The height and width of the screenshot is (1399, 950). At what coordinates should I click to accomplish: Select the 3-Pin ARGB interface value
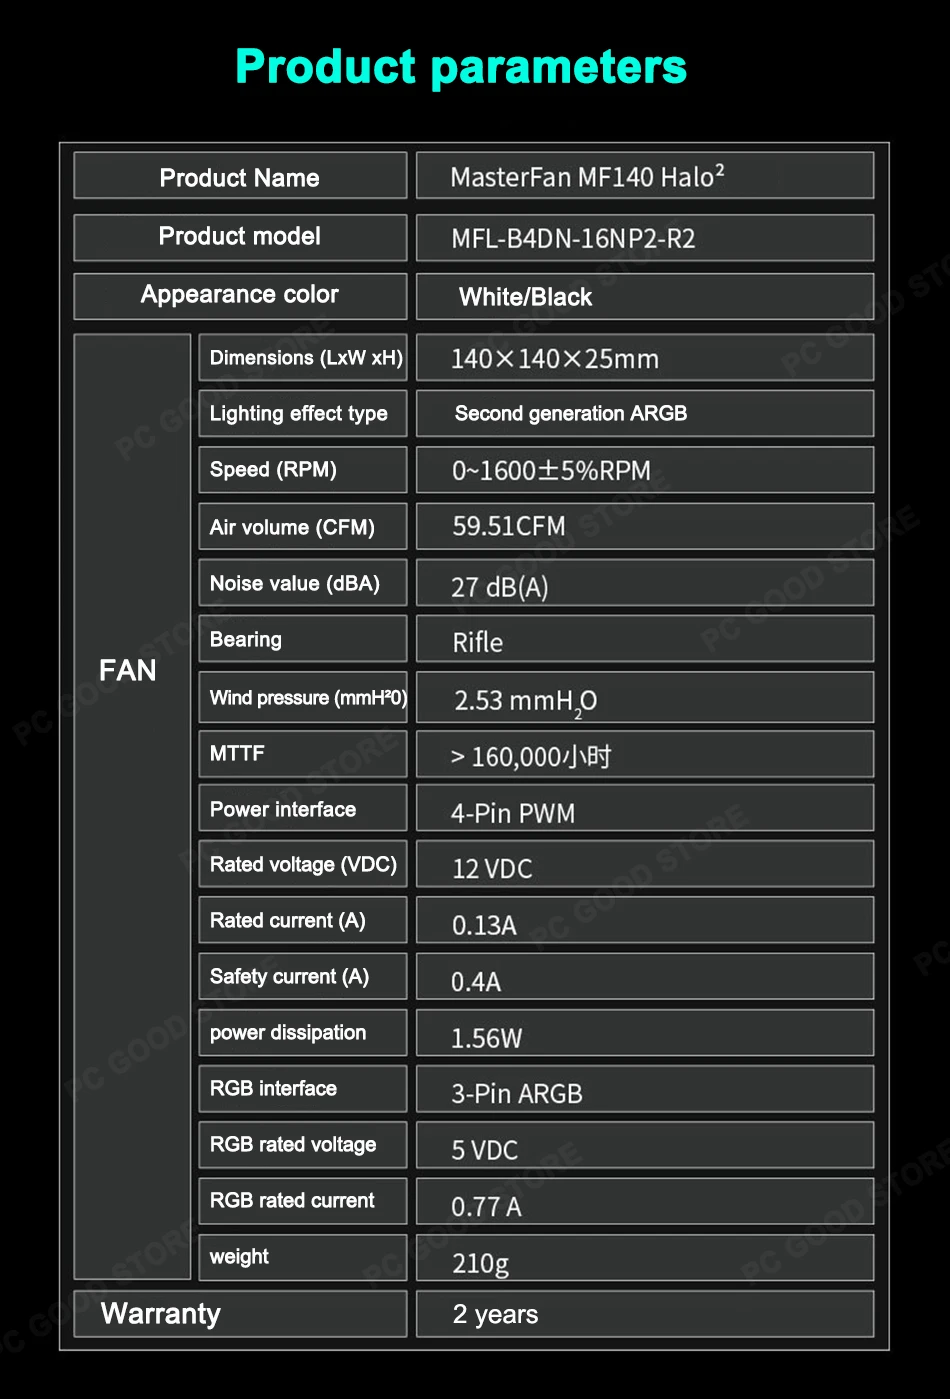(x=516, y=1094)
